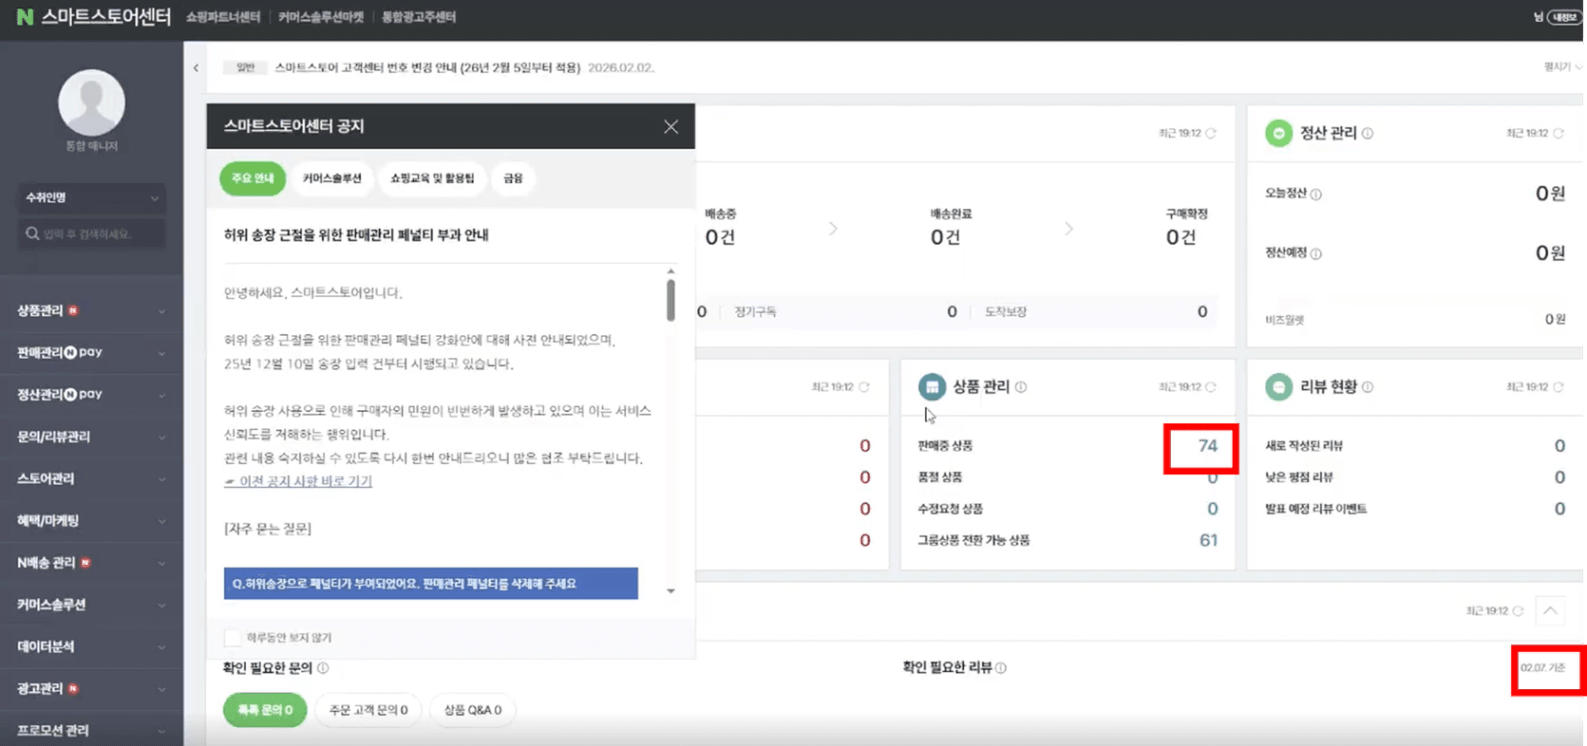Switch to the 커머스솔루션 notice tab

coord(332,179)
